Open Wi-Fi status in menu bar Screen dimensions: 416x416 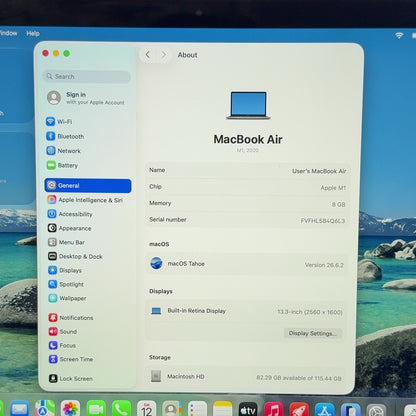click(x=399, y=35)
